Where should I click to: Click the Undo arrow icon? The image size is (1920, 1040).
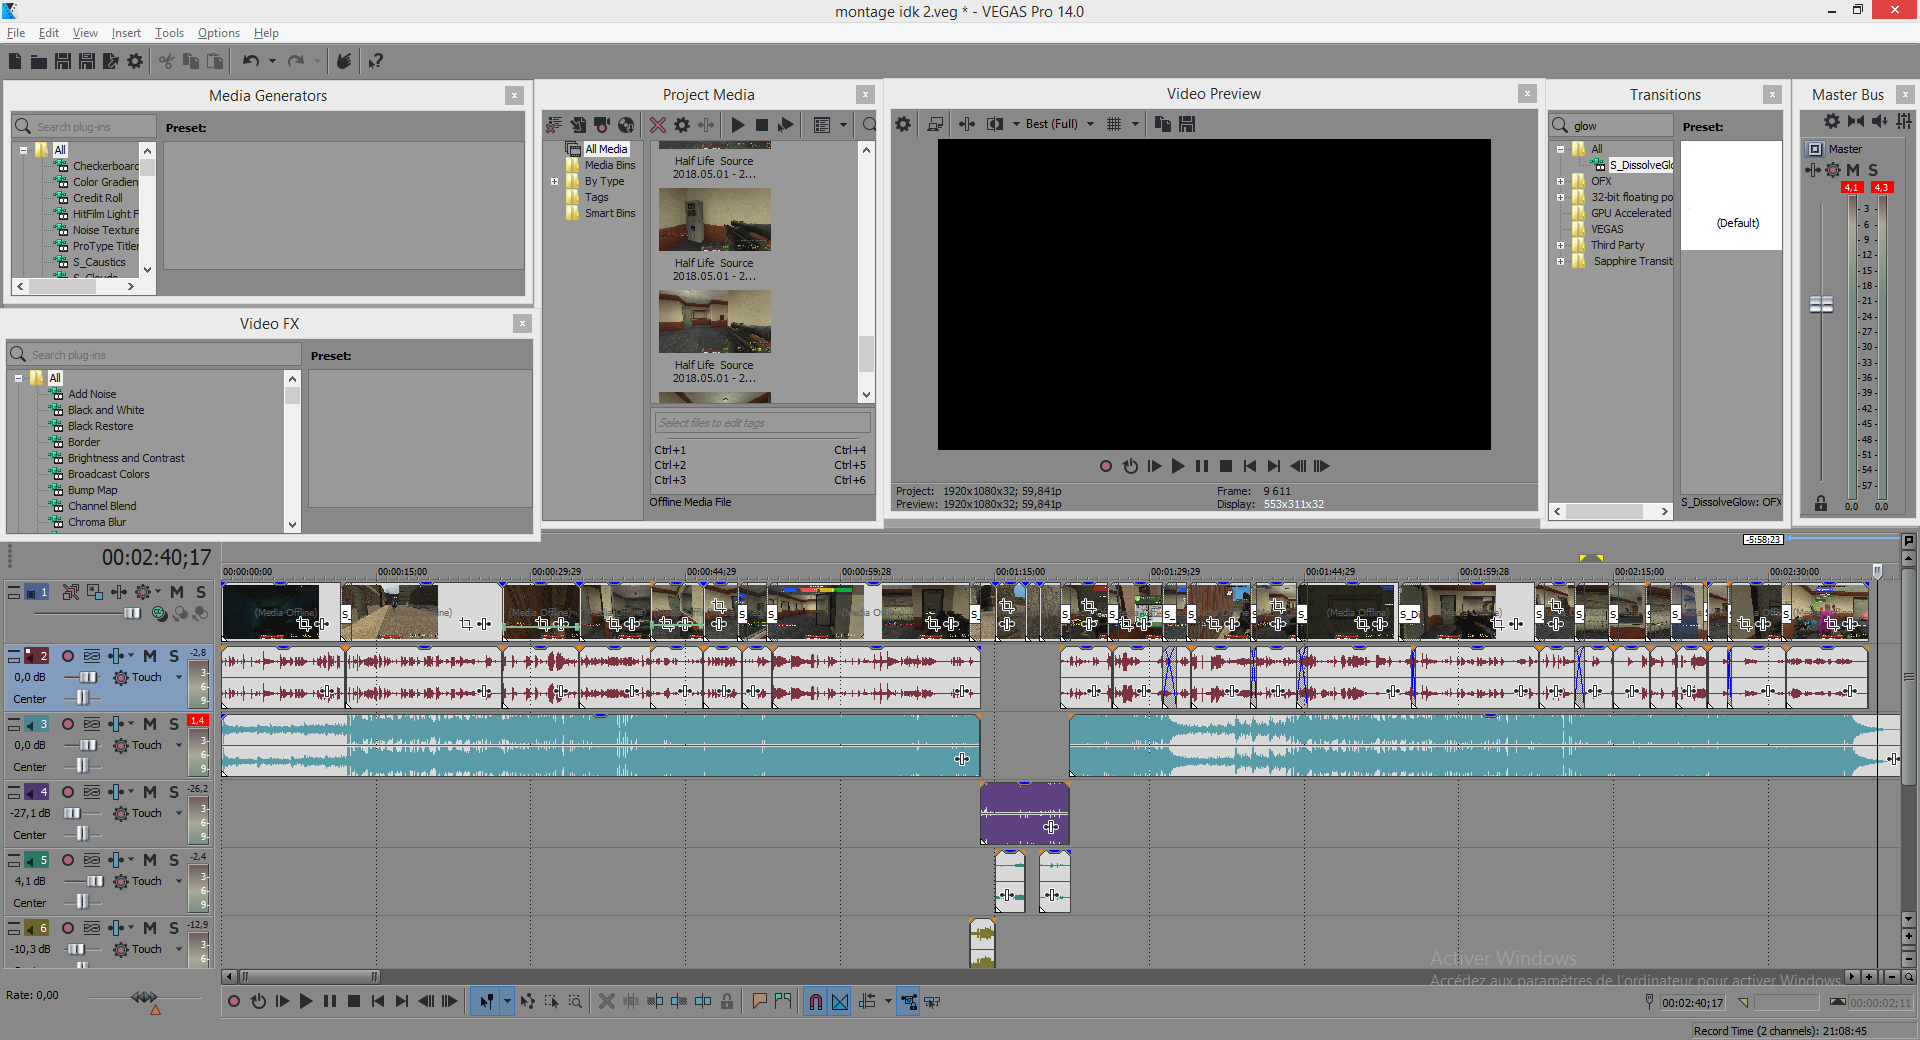coord(250,61)
